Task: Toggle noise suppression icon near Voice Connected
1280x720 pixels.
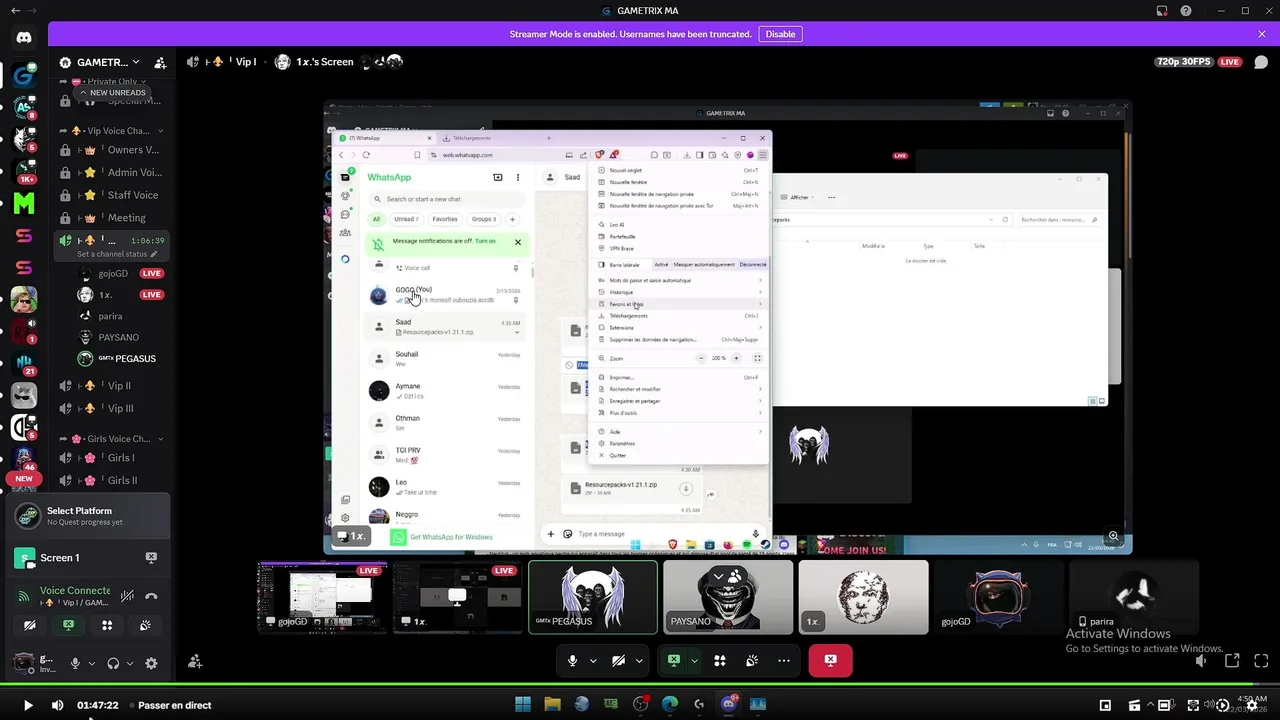Action: pos(127,596)
